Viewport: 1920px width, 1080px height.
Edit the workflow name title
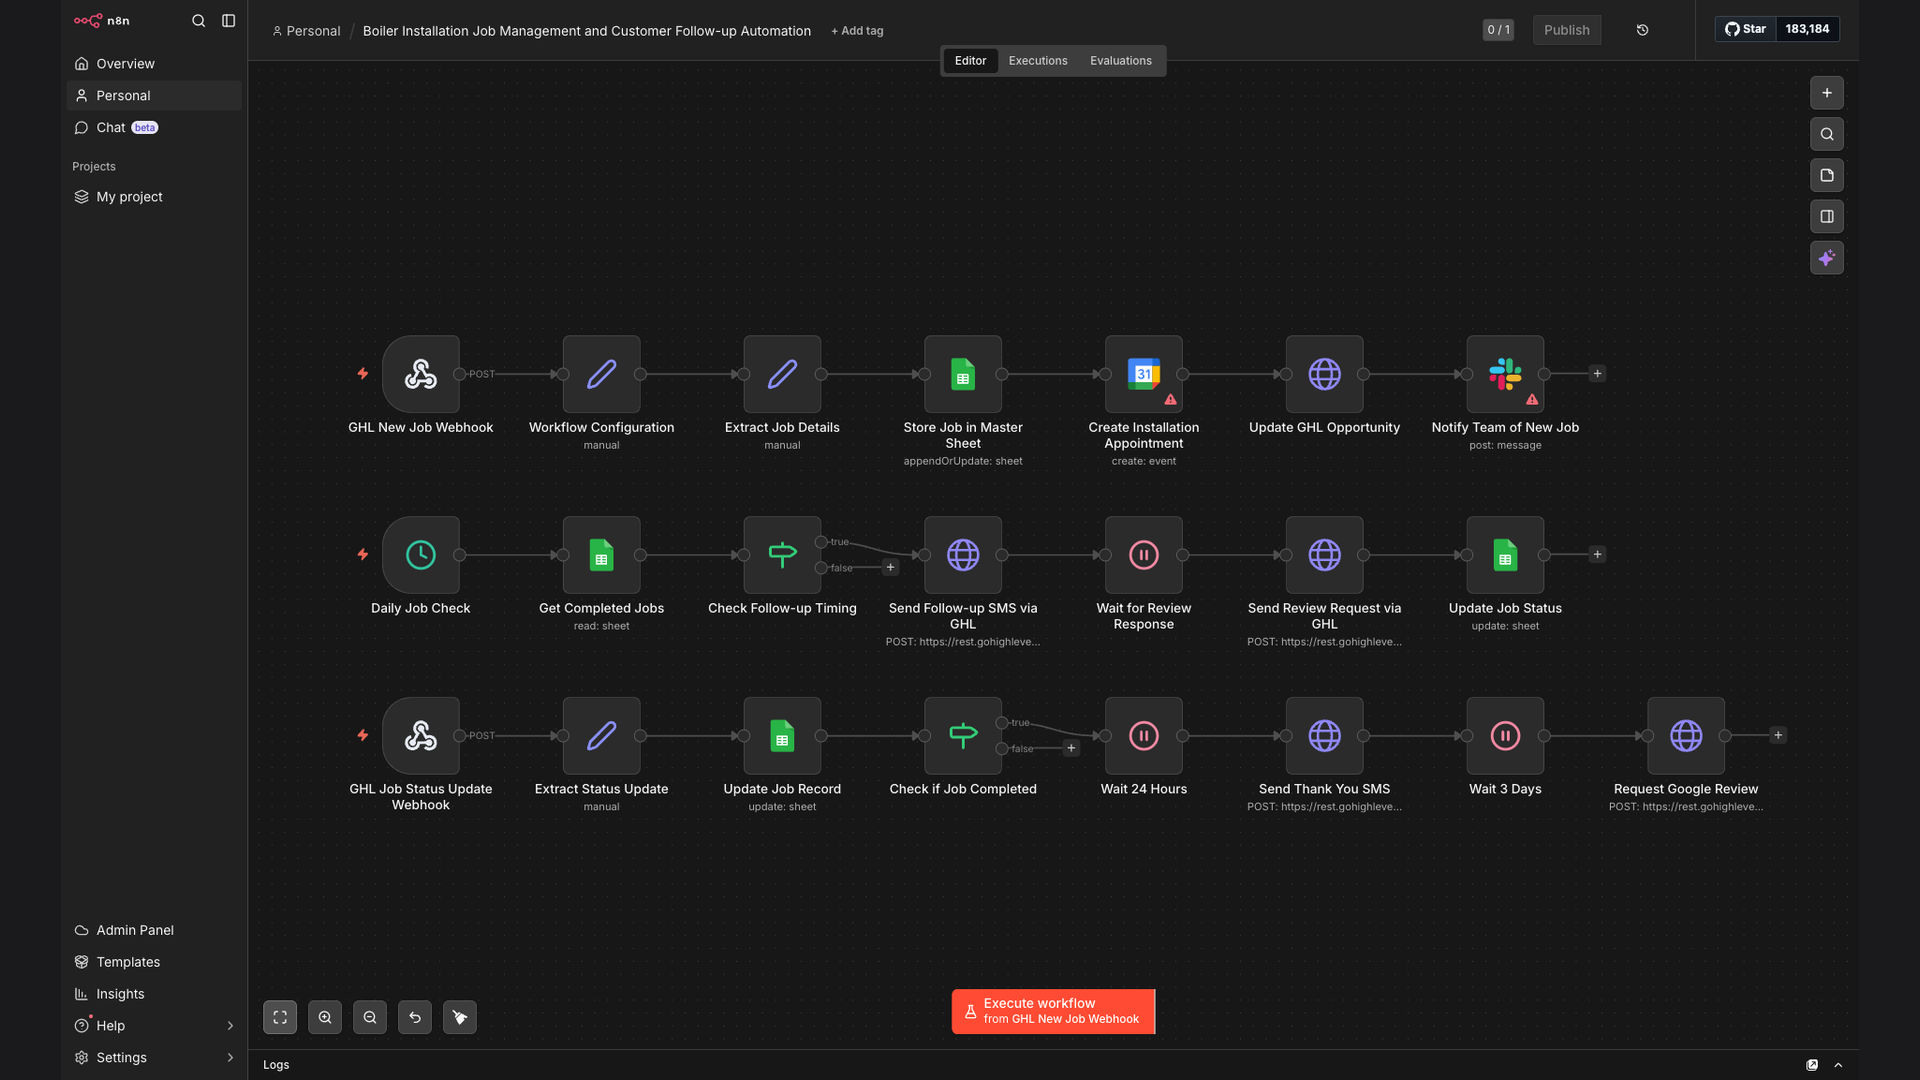coord(587,31)
